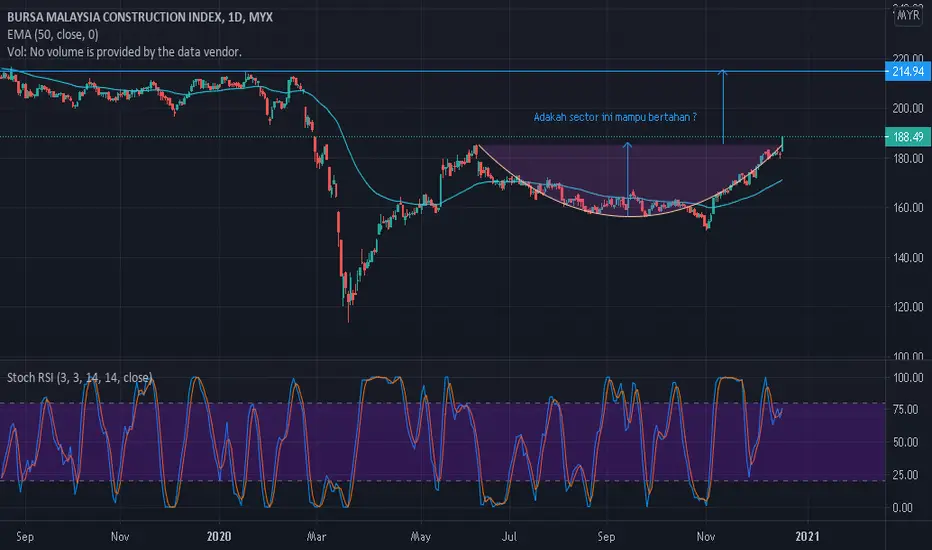
Task: Select the blue horizontal line at 214.94
Action: pyautogui.click(x=442, y=72)
